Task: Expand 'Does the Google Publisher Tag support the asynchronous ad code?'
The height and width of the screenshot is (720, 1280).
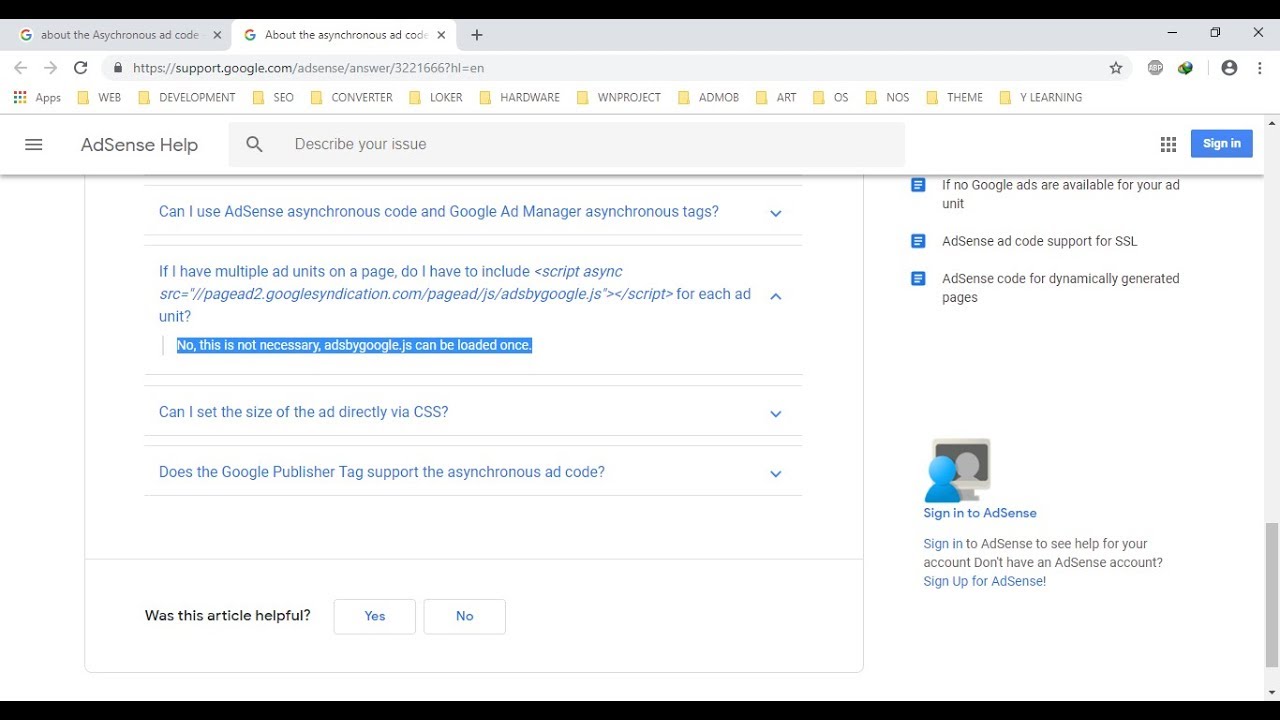Action: tap(775, 472)
